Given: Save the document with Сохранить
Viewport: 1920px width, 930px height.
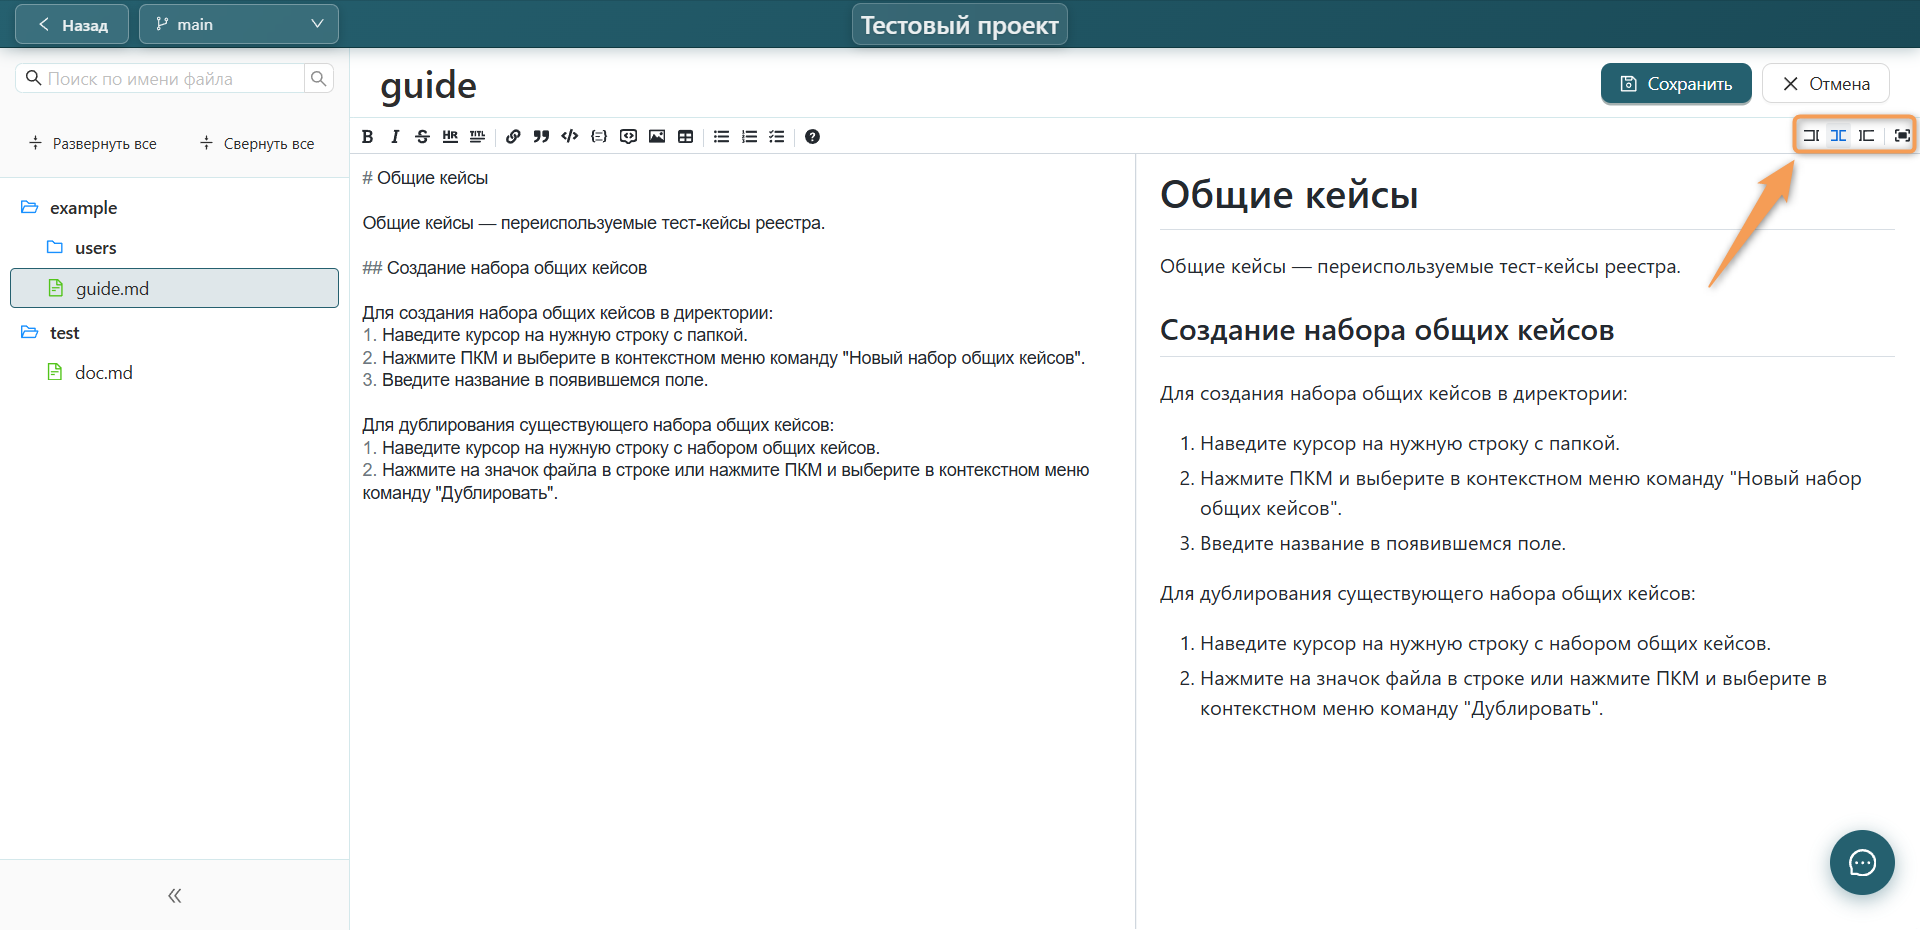Looking at the screenshot, I should [x=1676, y=84].
